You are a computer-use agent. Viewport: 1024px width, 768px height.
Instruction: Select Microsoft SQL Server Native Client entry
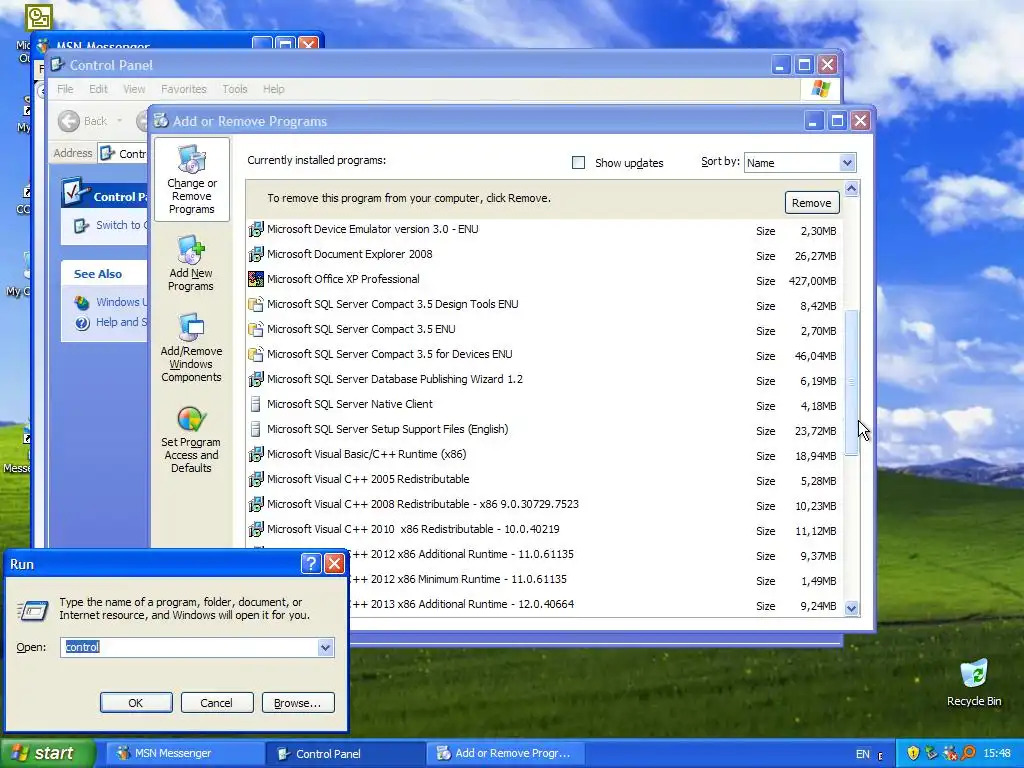[543, 404]
